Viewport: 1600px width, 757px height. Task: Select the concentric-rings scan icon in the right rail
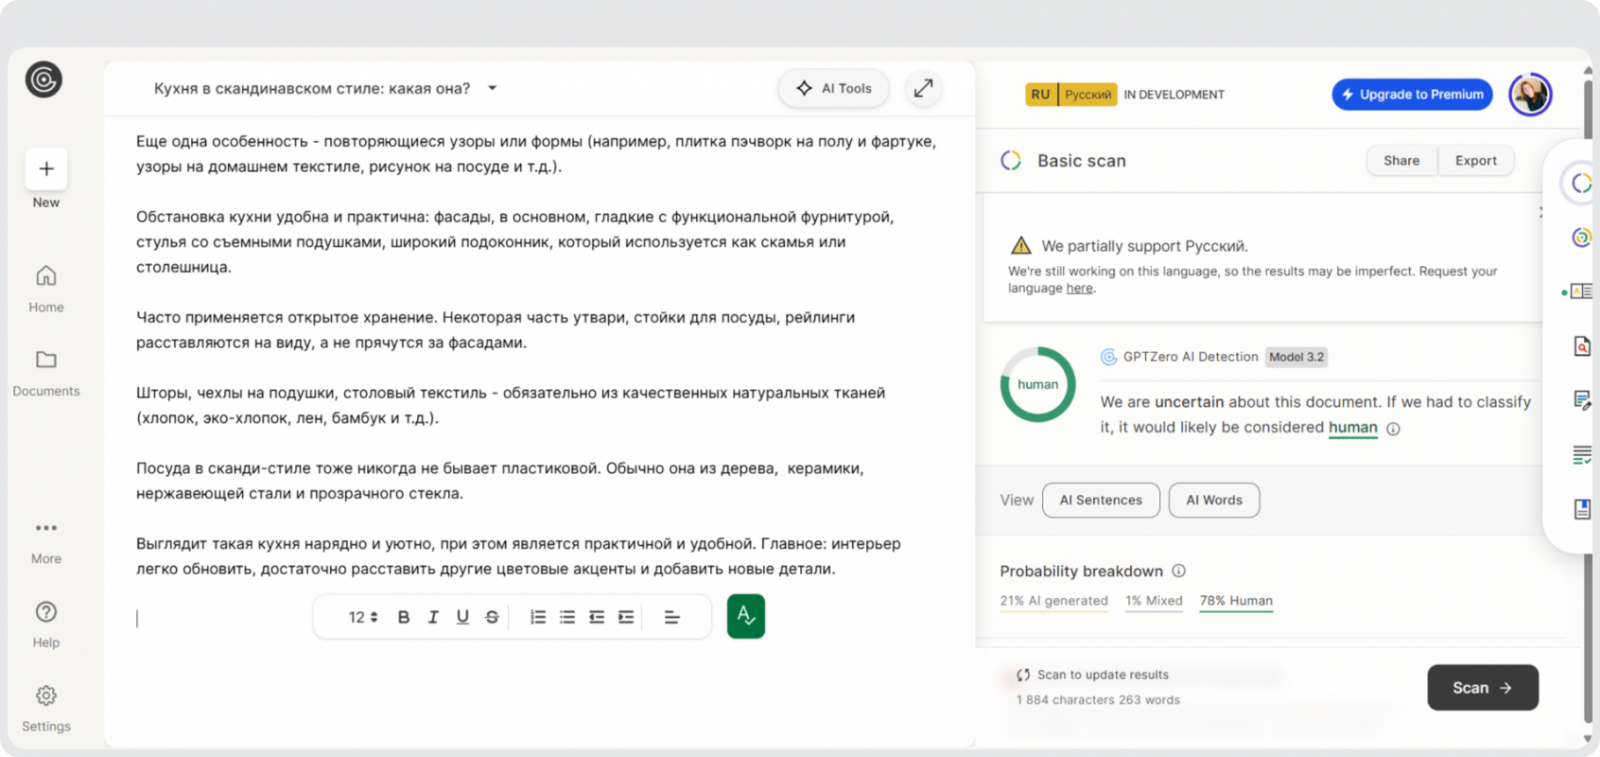click(x=1581, y=237)
